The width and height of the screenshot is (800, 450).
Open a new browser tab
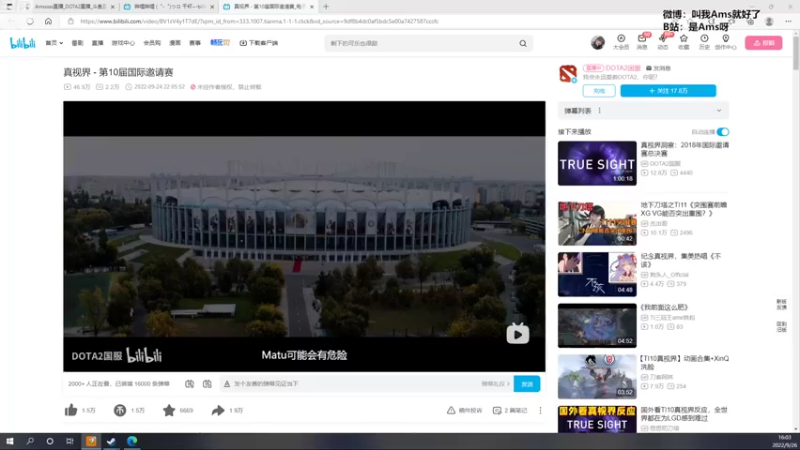point(326,7)
